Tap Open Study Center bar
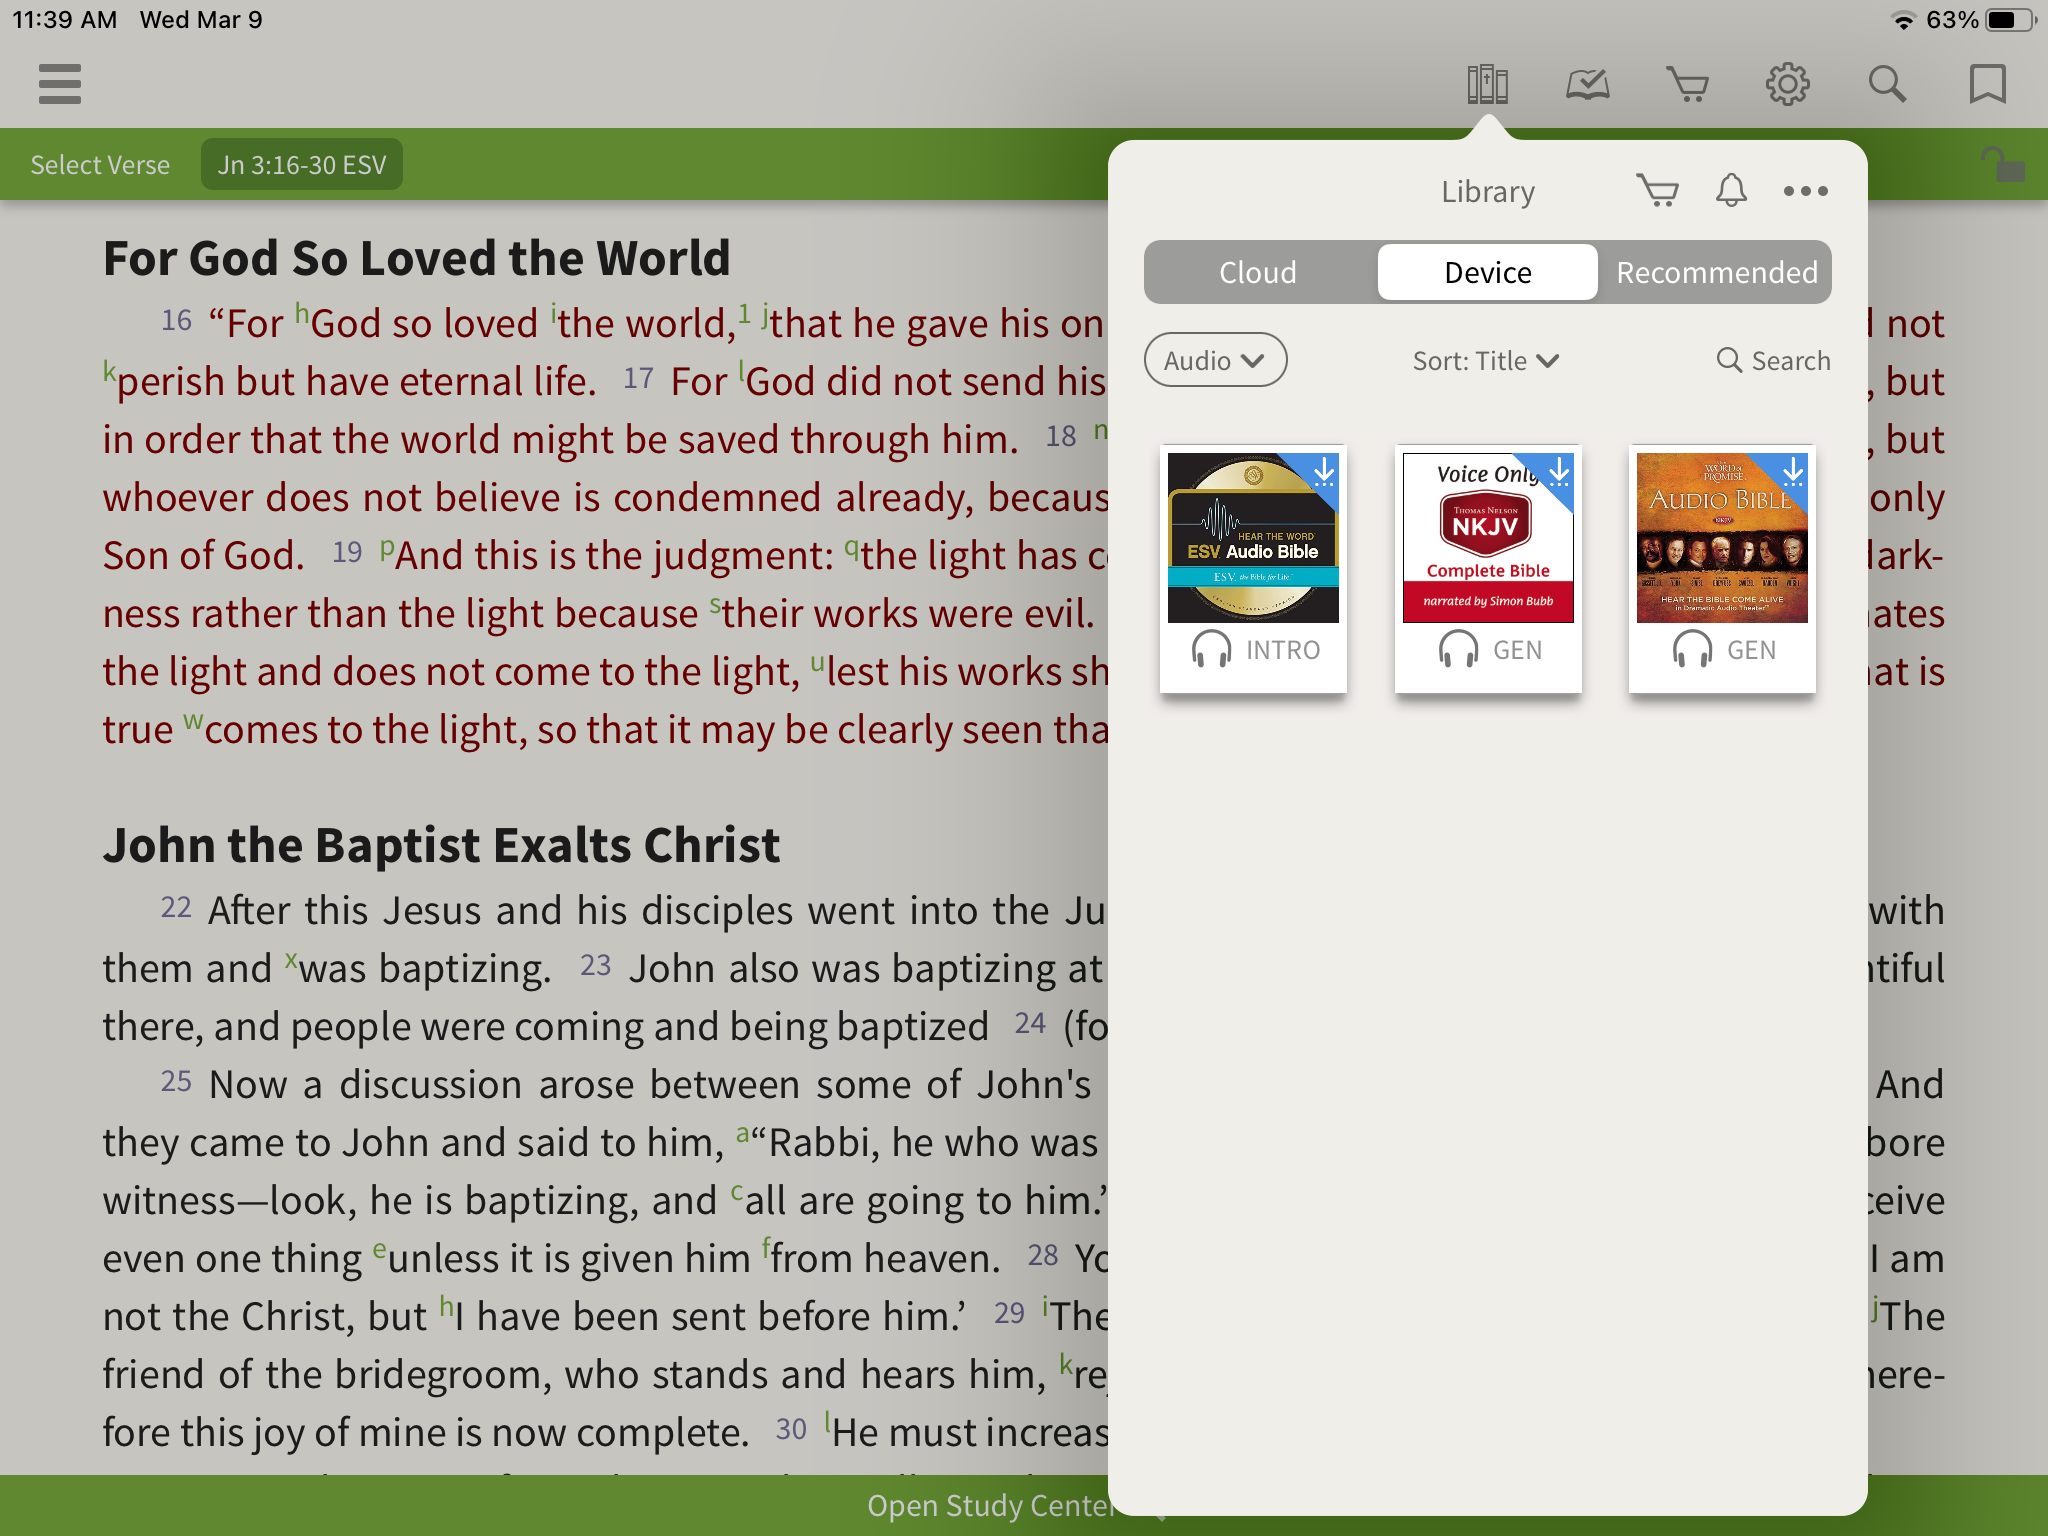 [990, 1505]
